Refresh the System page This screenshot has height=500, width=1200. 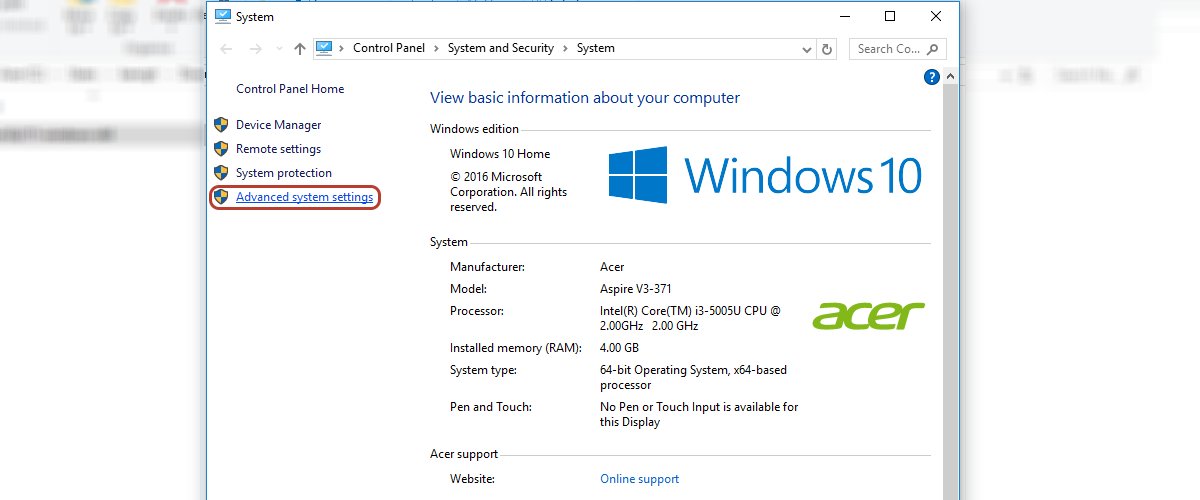[827, 48]
